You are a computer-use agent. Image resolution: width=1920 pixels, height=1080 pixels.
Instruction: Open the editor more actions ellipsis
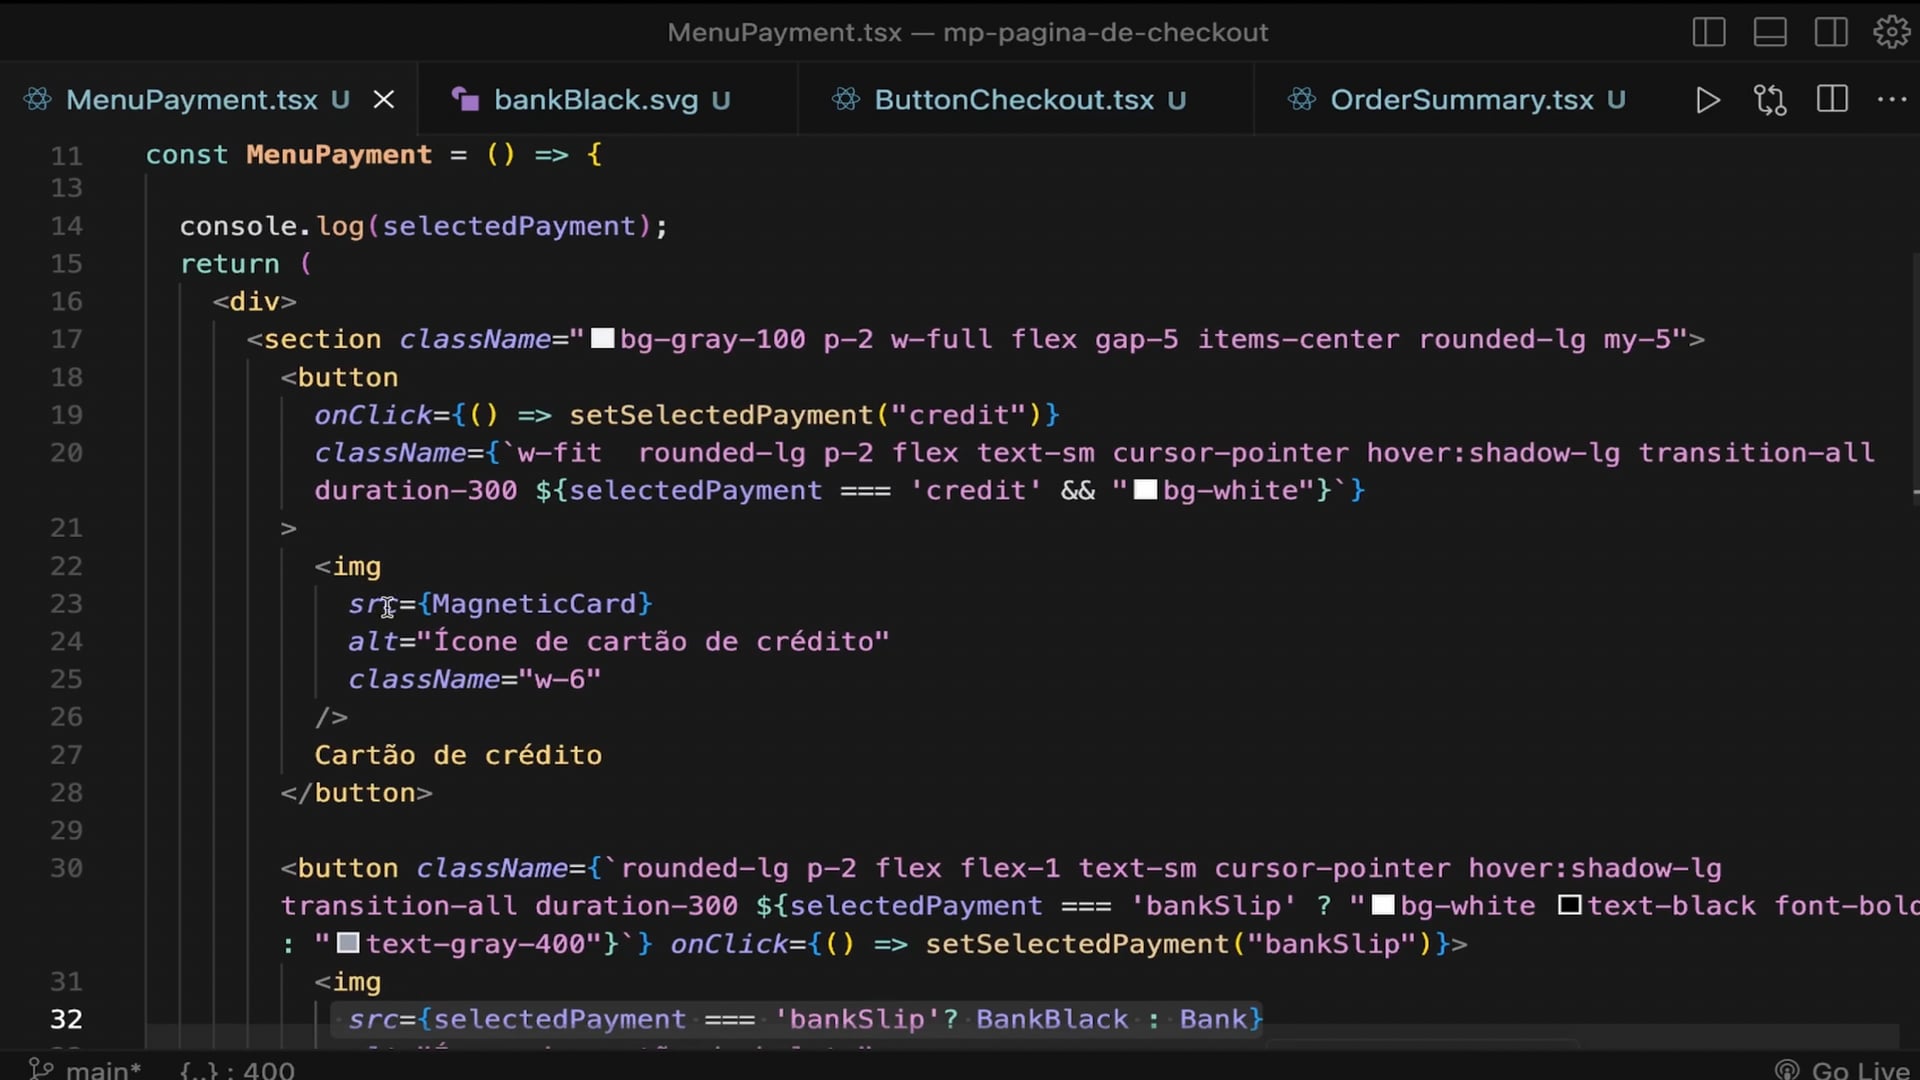coord(1891,100)
